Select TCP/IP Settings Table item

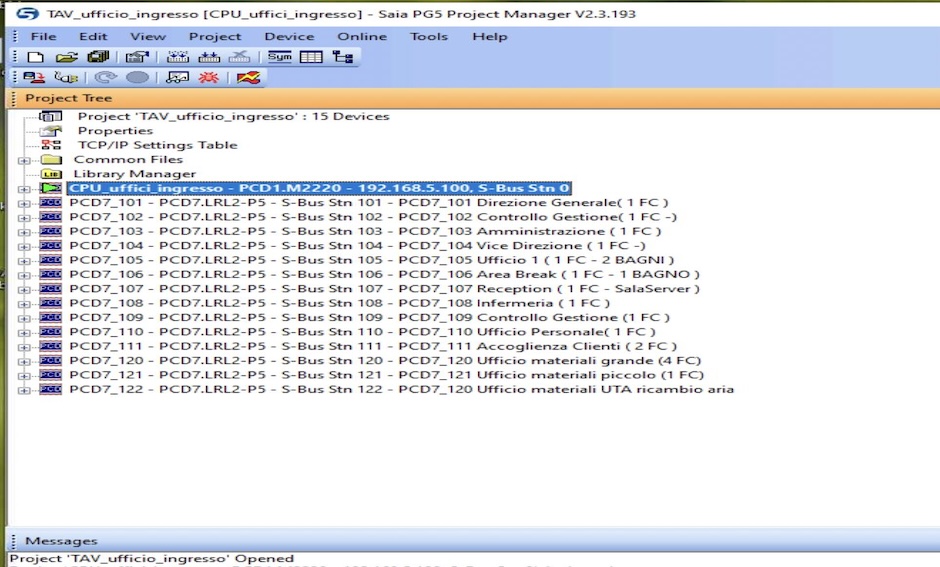pyautogui.click(x=157, y=145)
